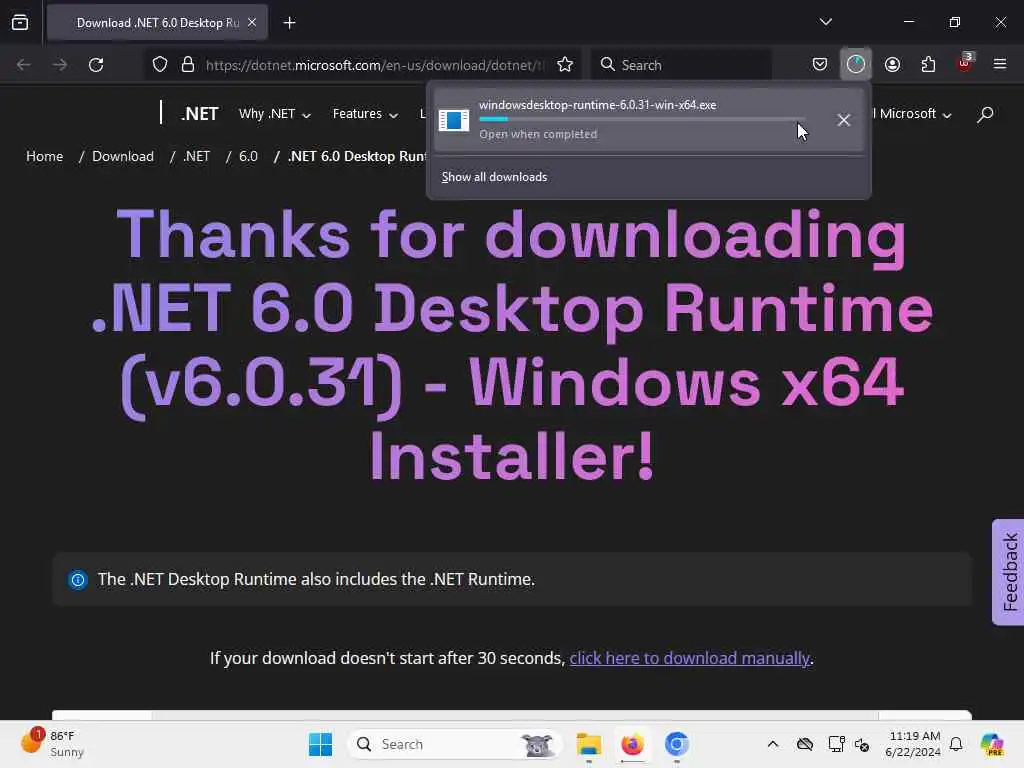Click the taskbar Search box
The width and height of the screenshot is (1024, 768).
point(455,744)
